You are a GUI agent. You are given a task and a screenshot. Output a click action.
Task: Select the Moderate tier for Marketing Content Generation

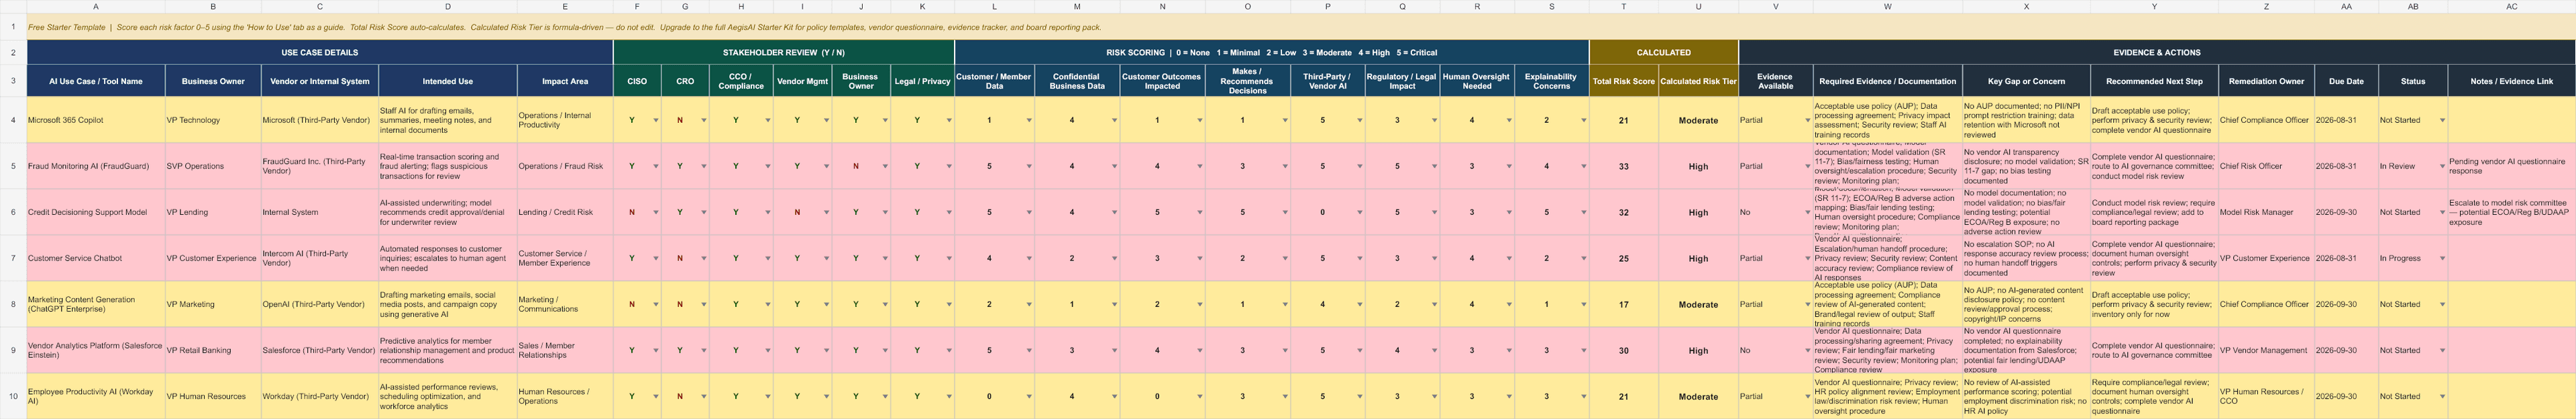[1698, 304]
